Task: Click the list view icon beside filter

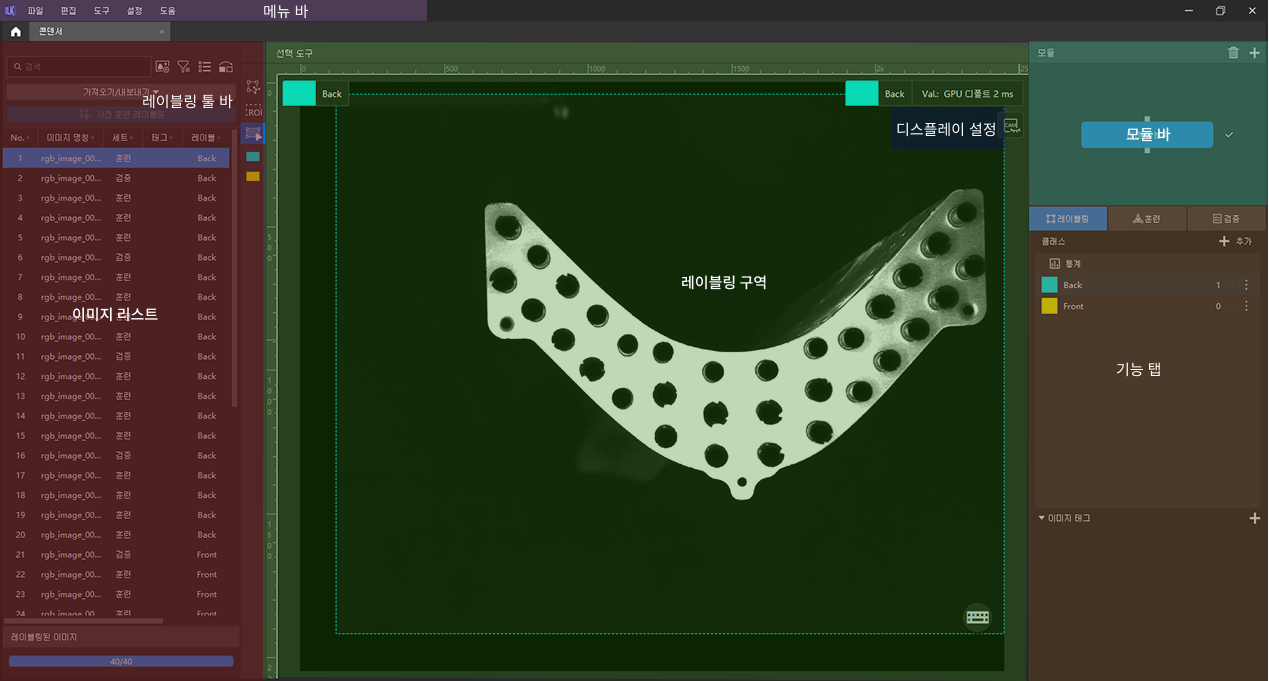Action: click(x=204, y=67)
